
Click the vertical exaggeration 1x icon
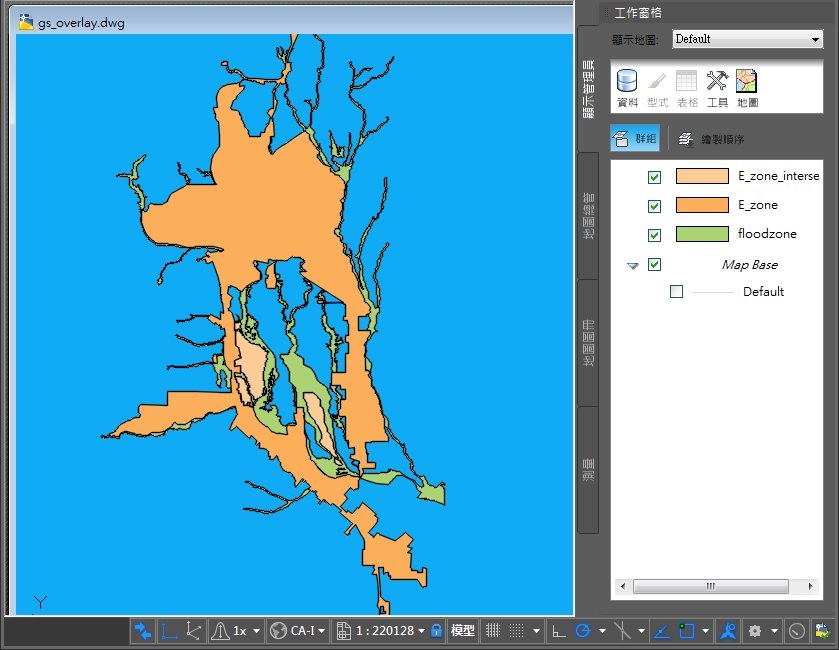point(220,631)
